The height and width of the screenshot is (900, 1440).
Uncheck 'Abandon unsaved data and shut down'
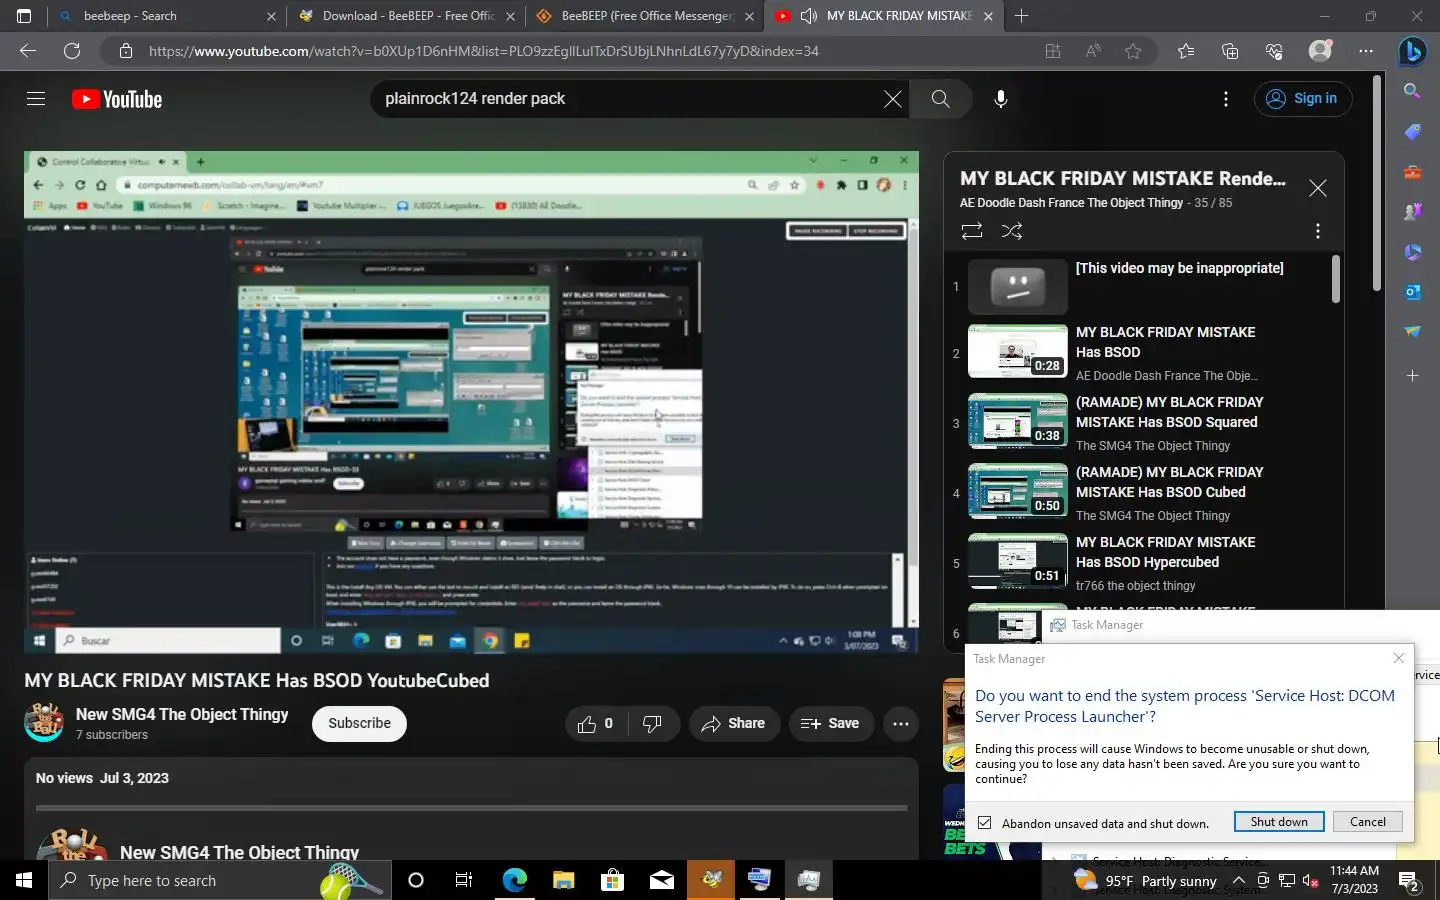(985, 823)
